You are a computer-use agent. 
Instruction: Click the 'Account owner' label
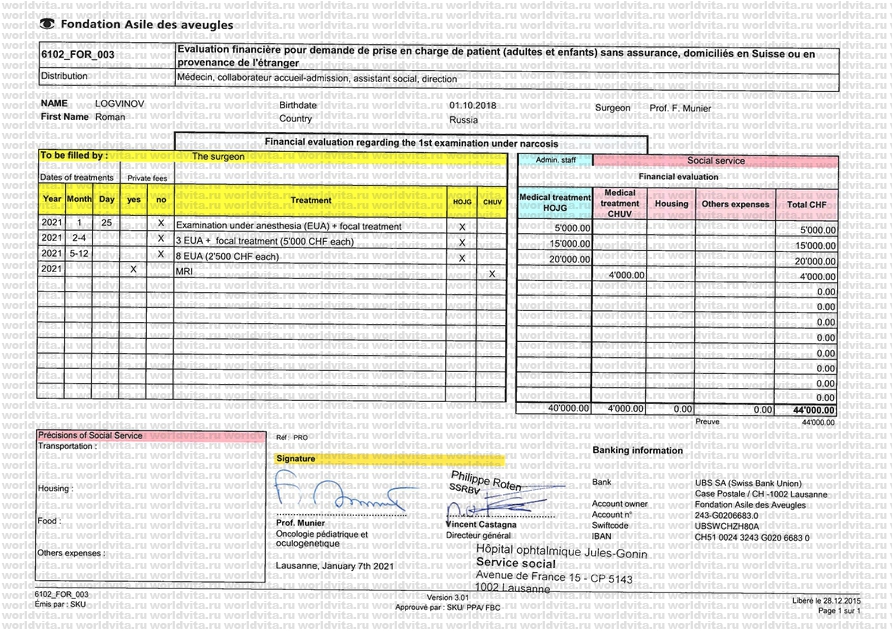pos(620,504)
